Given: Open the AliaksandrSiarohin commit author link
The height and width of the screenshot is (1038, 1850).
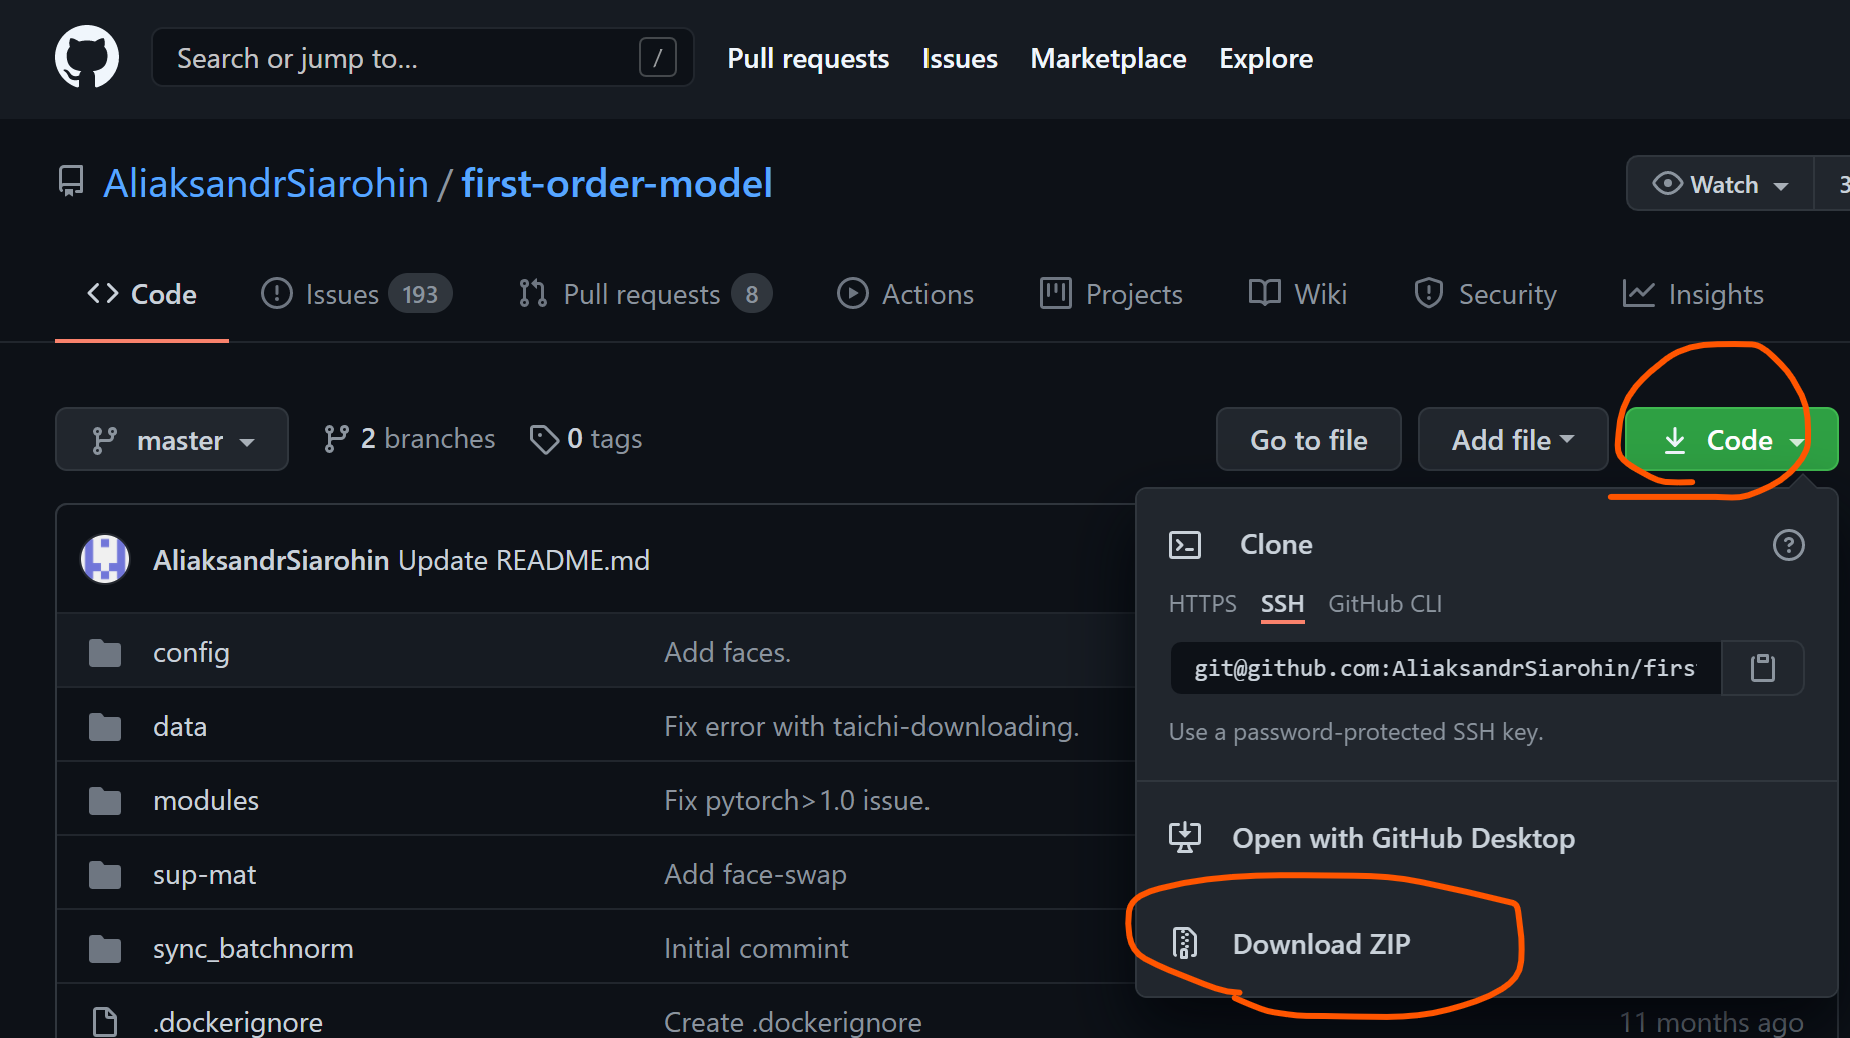Looking at the screenshot, I should click(271, 560).
